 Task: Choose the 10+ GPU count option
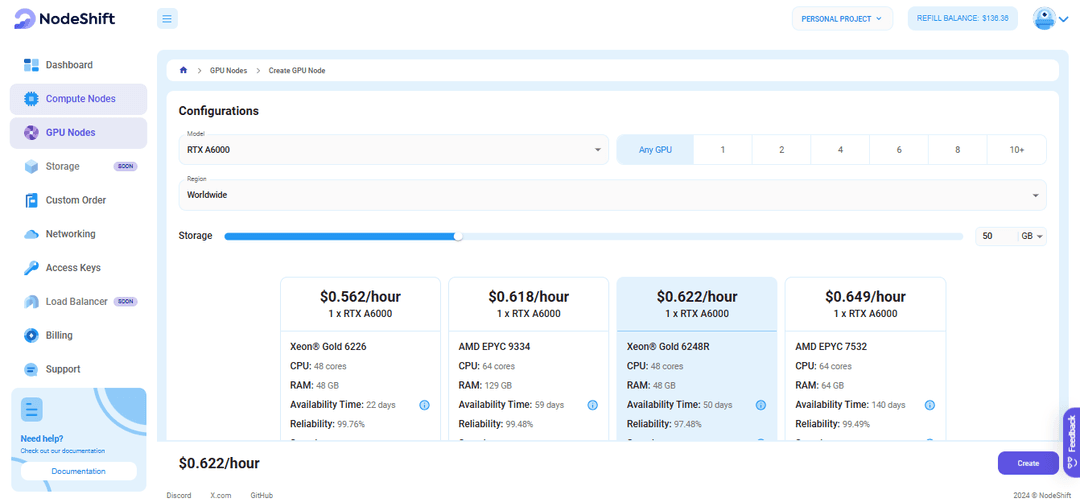(x=1016, y=149)
